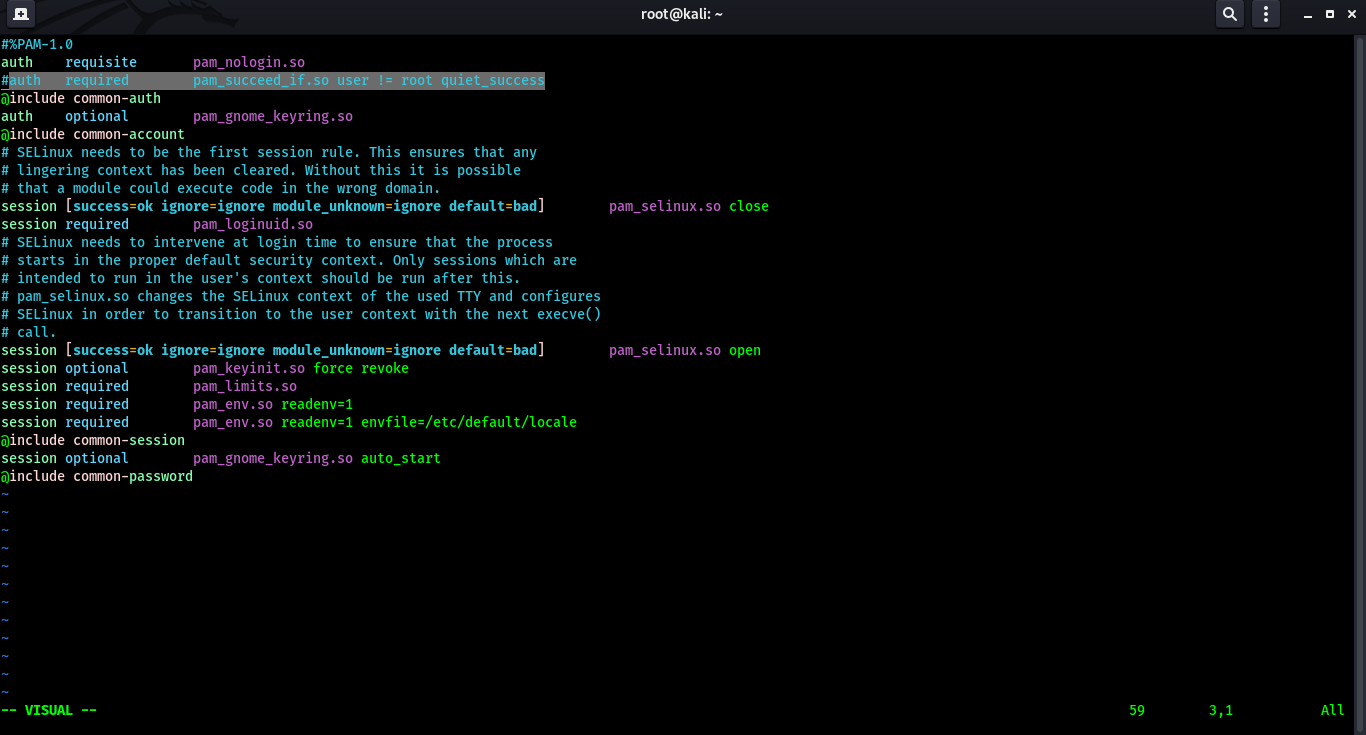Image resolution: width=1366 pixels, height=735 pixels.
Task: Click 'pam_keyinit.so force revoke' text
Action: (301, 368)
